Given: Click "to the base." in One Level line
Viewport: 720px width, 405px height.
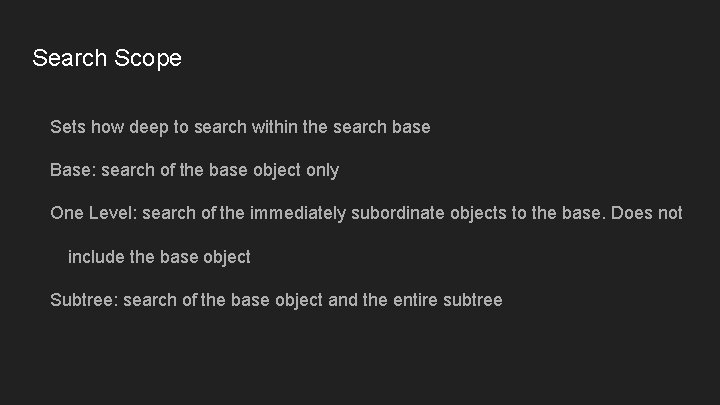Looking at the screenshot, I should 559,213.
